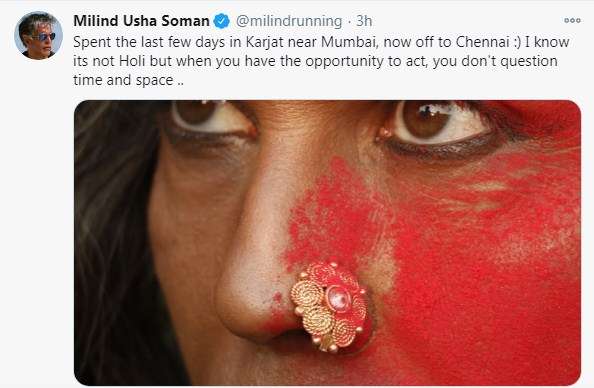This screenshot has height=388, width=594.
Task: Click the 'time and space ..' text line
Action: [128, 80]
